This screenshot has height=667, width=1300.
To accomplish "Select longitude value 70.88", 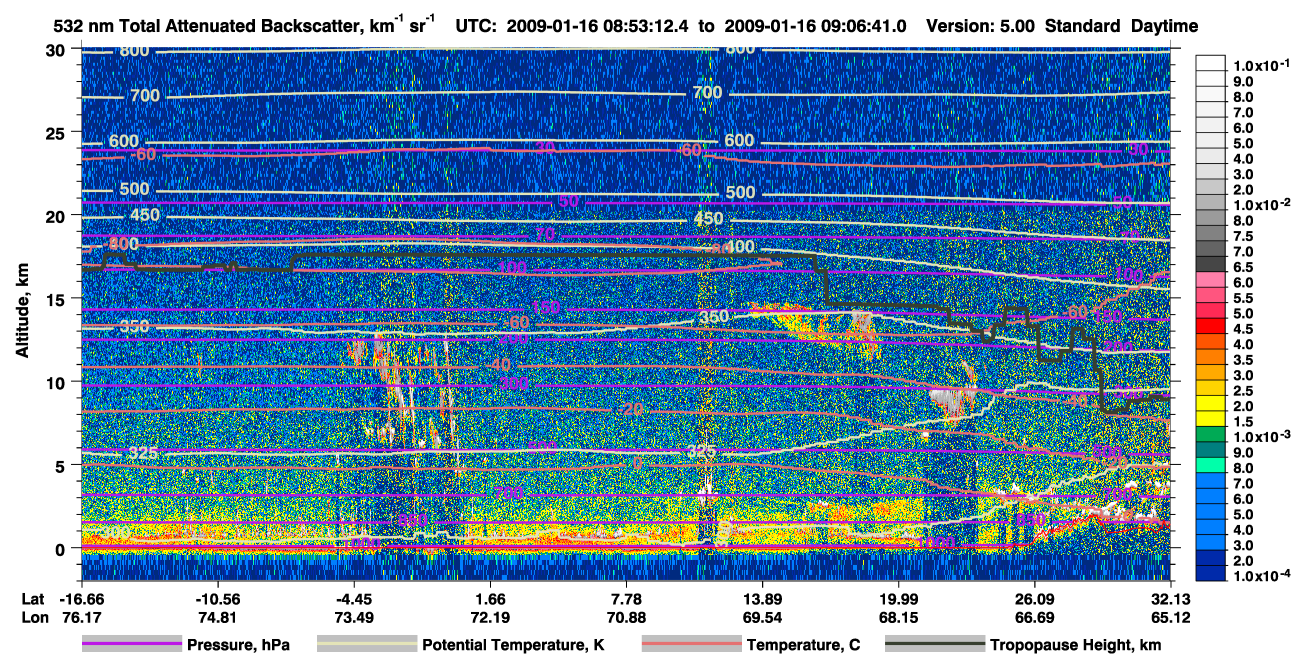I will (x=625, y=617).
